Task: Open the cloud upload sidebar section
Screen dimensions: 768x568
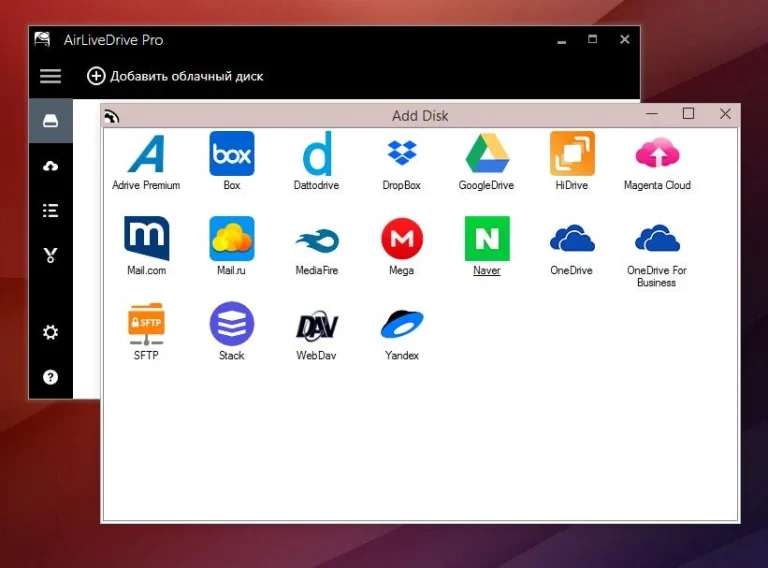Action: point(50,166)
